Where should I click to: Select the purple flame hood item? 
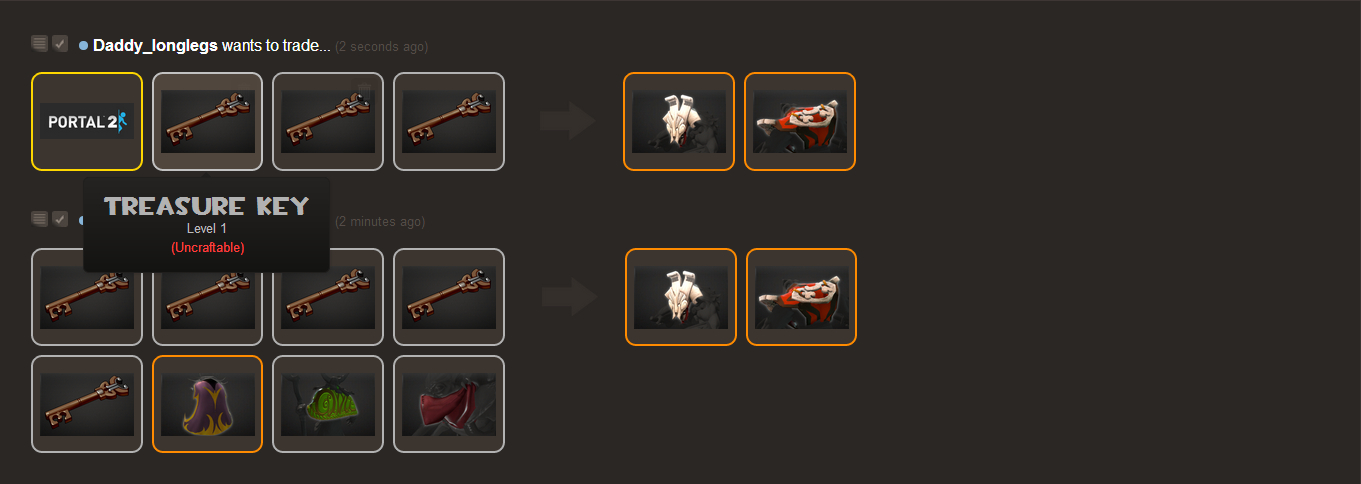(x=208, y=404)
